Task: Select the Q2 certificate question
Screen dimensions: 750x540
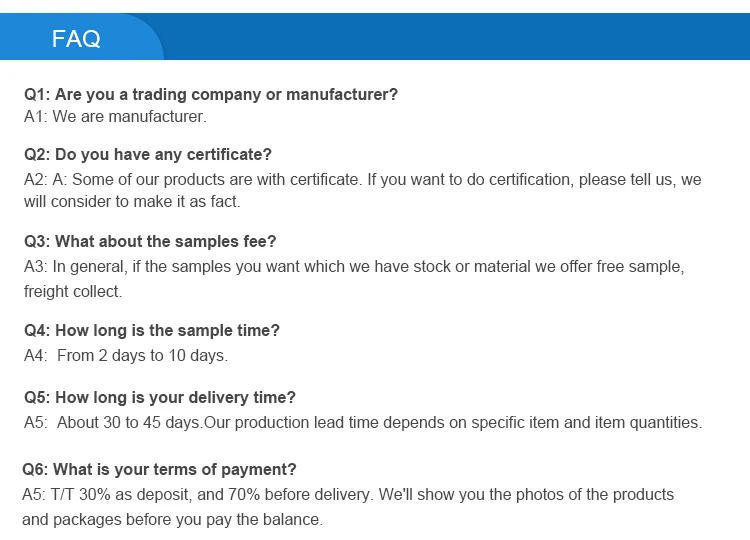Action: (x=148, y=155)
